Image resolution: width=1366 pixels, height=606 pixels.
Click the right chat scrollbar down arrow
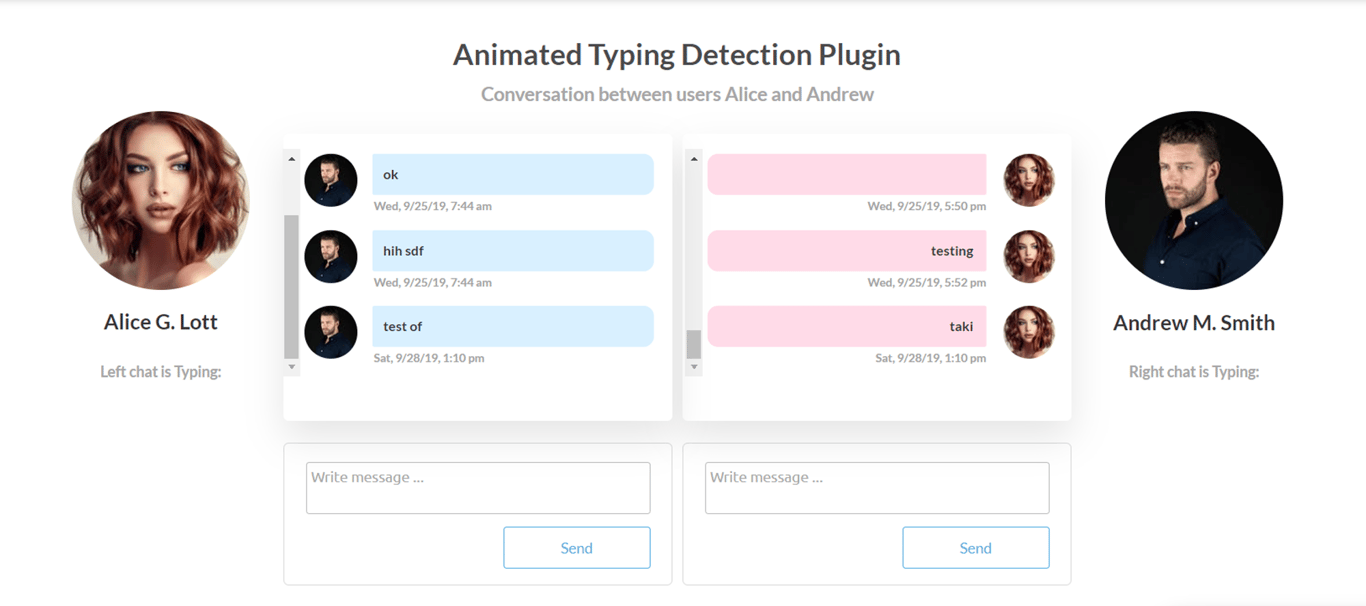point(694,367)
